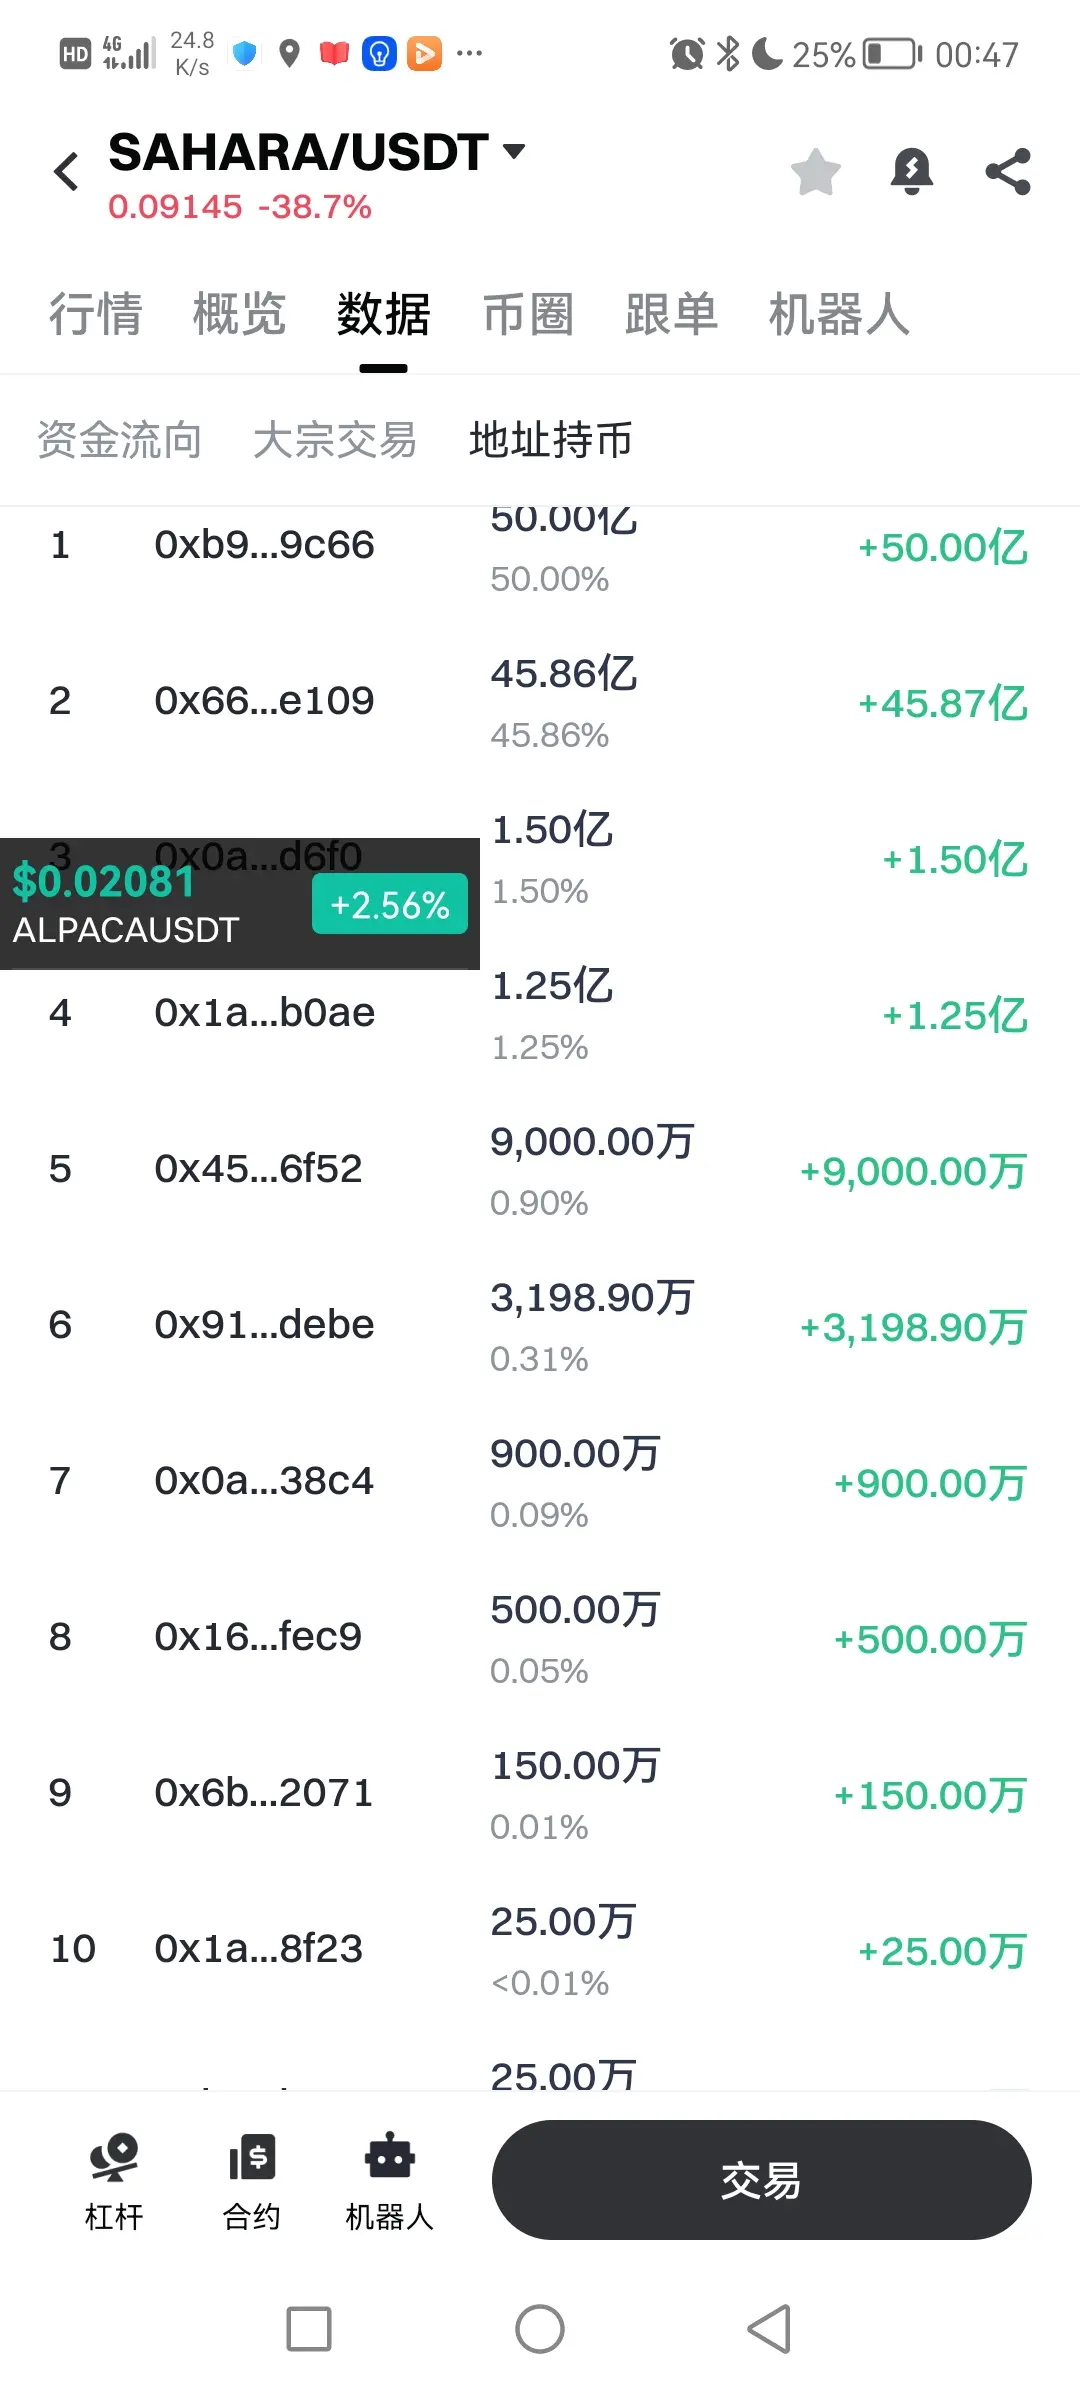Switch to the 概览 tab

click(240, 314)
